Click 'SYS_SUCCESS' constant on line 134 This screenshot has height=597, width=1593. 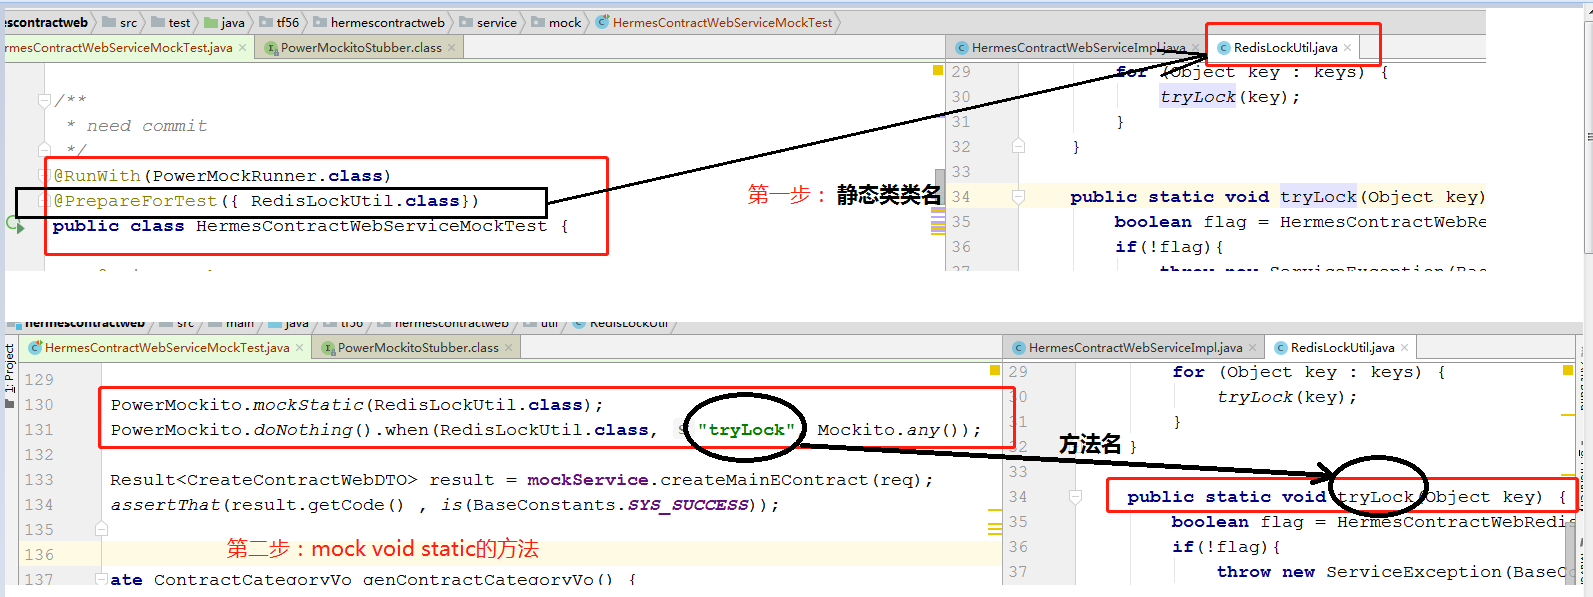coord(688,505)
